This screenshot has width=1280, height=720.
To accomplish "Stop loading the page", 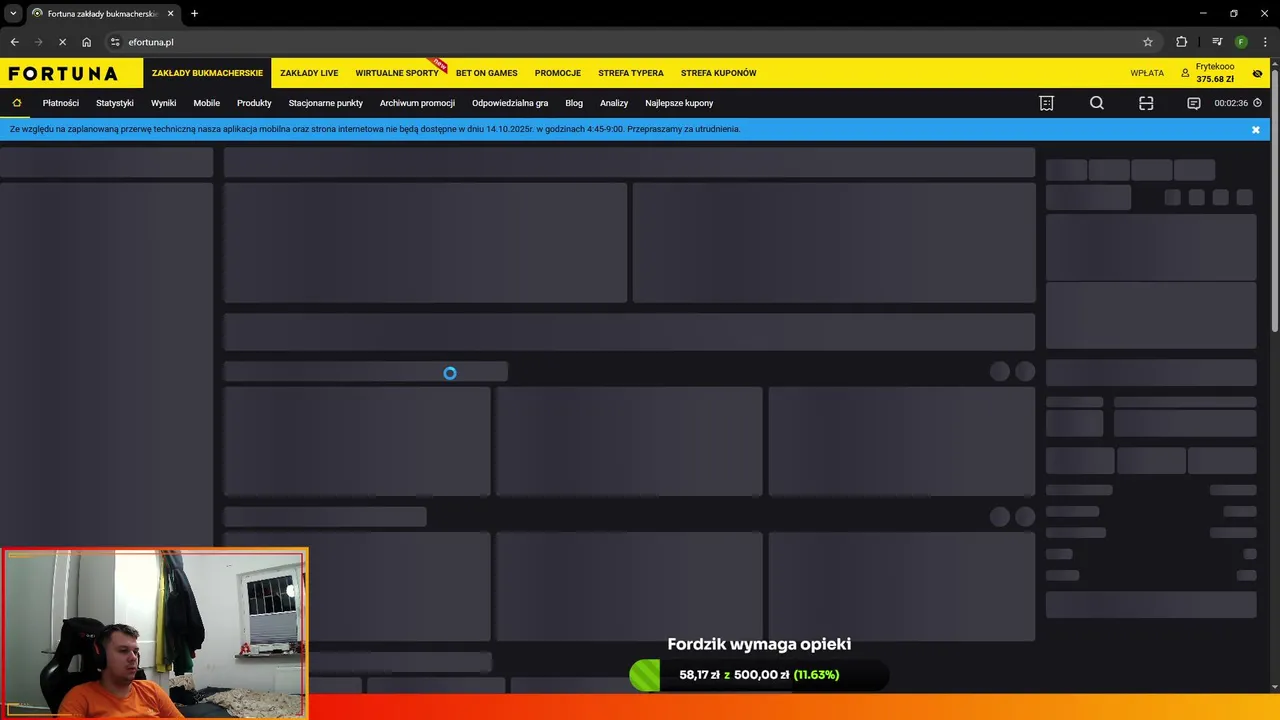I will [x=62, y=42].
